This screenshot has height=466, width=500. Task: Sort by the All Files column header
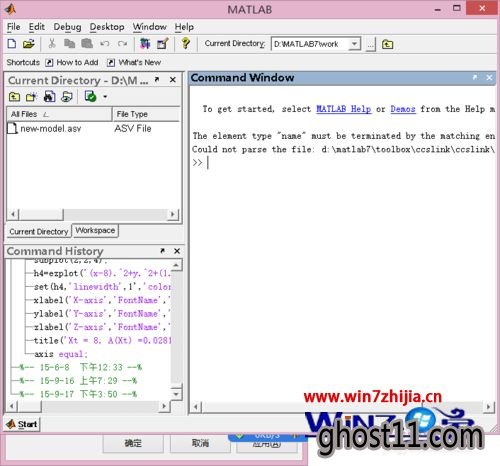(59, 114)
